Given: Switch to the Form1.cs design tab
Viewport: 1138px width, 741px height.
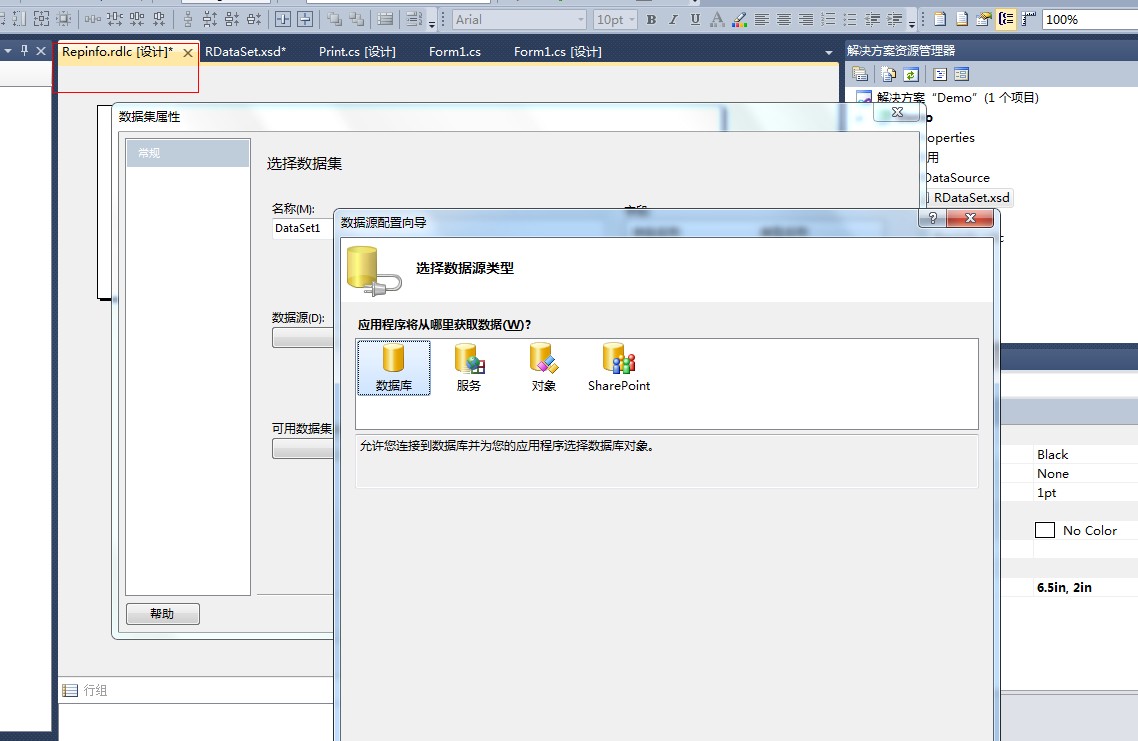Looking at the screenshot, I should click(557, 52).
